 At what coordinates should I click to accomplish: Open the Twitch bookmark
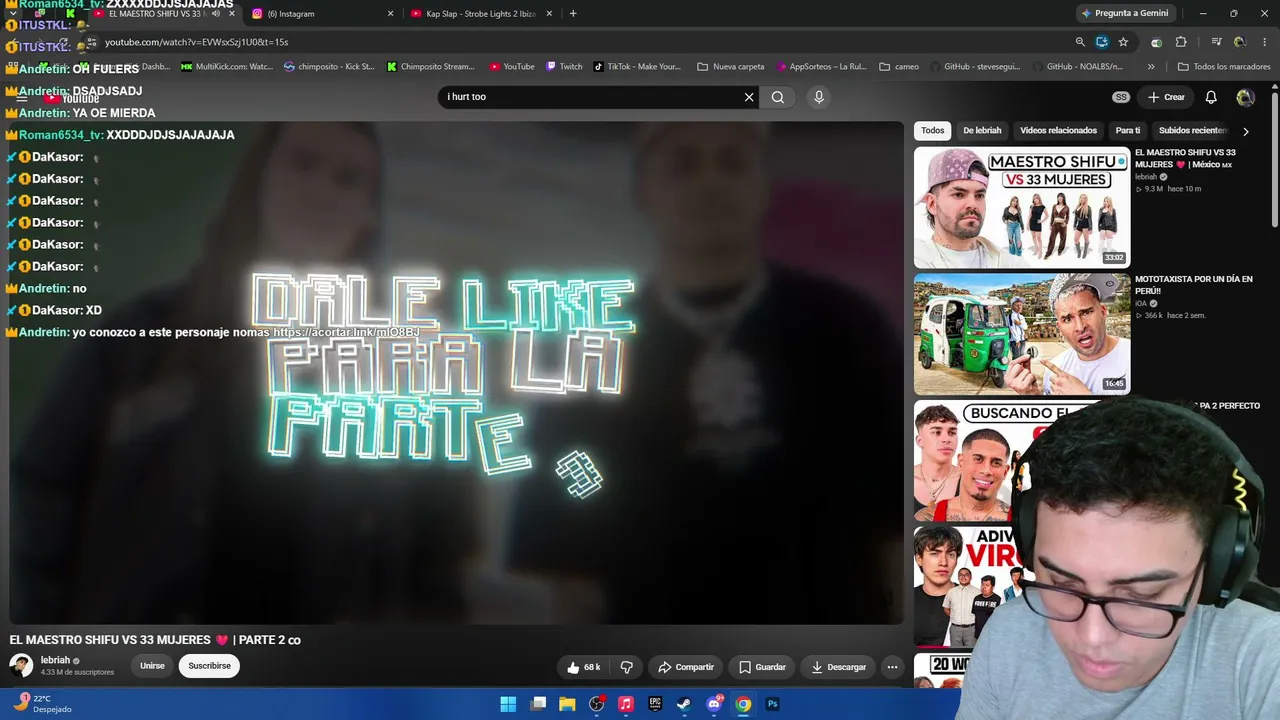click(x=564, y=67)
